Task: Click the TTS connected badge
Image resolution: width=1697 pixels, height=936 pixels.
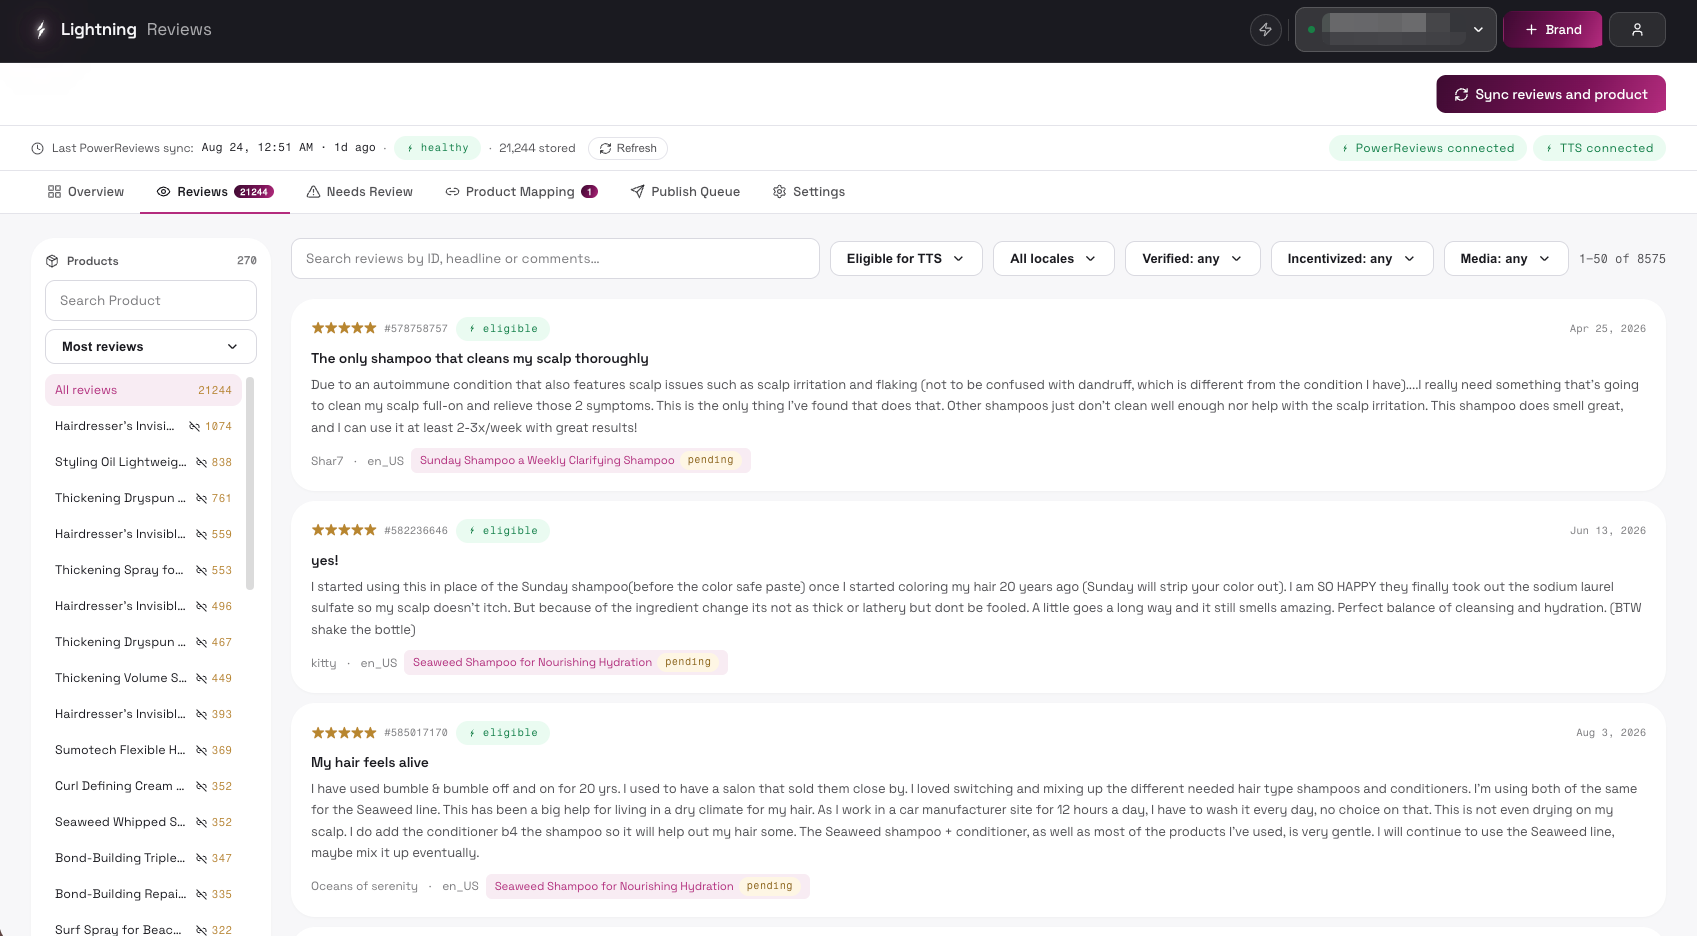Action: [x=1599, y=148]
